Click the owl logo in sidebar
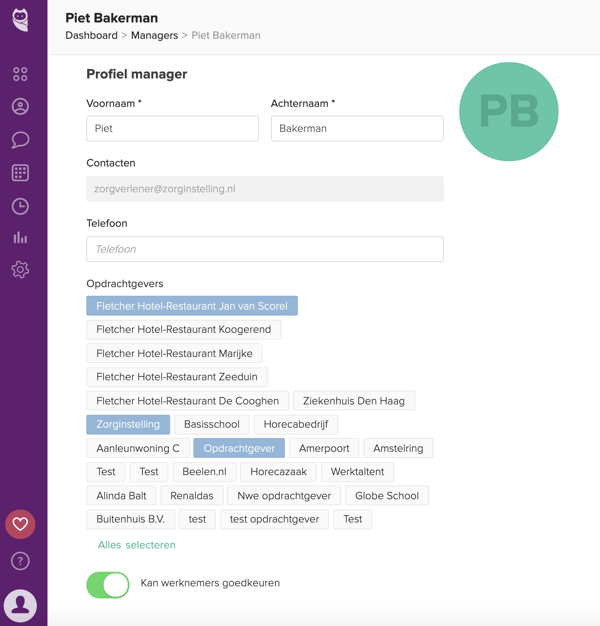 (20, 20)
